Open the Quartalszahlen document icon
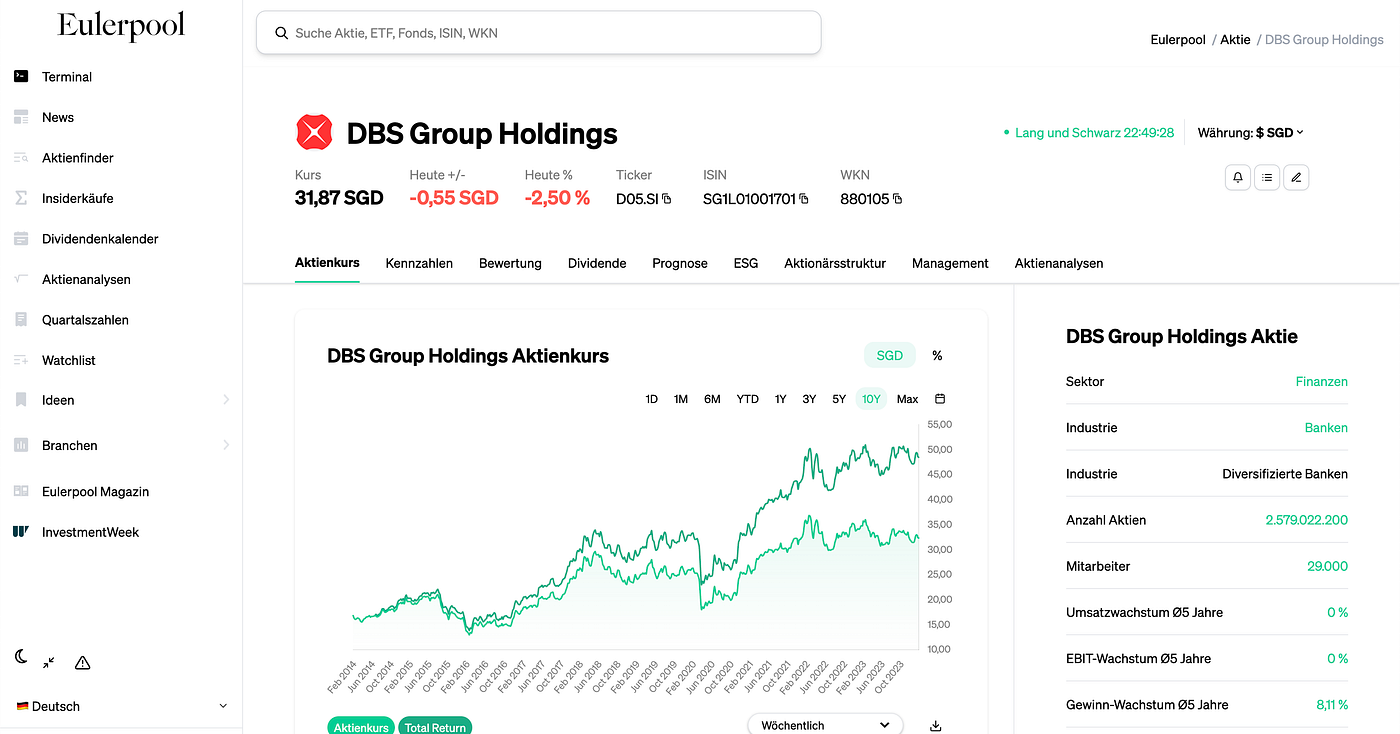The height and width of the screenshot is (734, 1400). (x=21, y=320)
